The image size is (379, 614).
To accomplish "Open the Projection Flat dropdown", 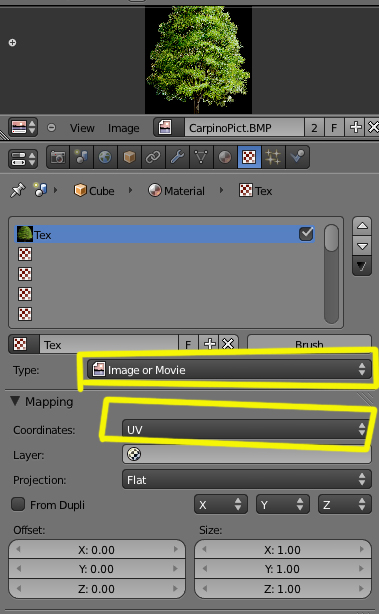I will pos(247,480).
